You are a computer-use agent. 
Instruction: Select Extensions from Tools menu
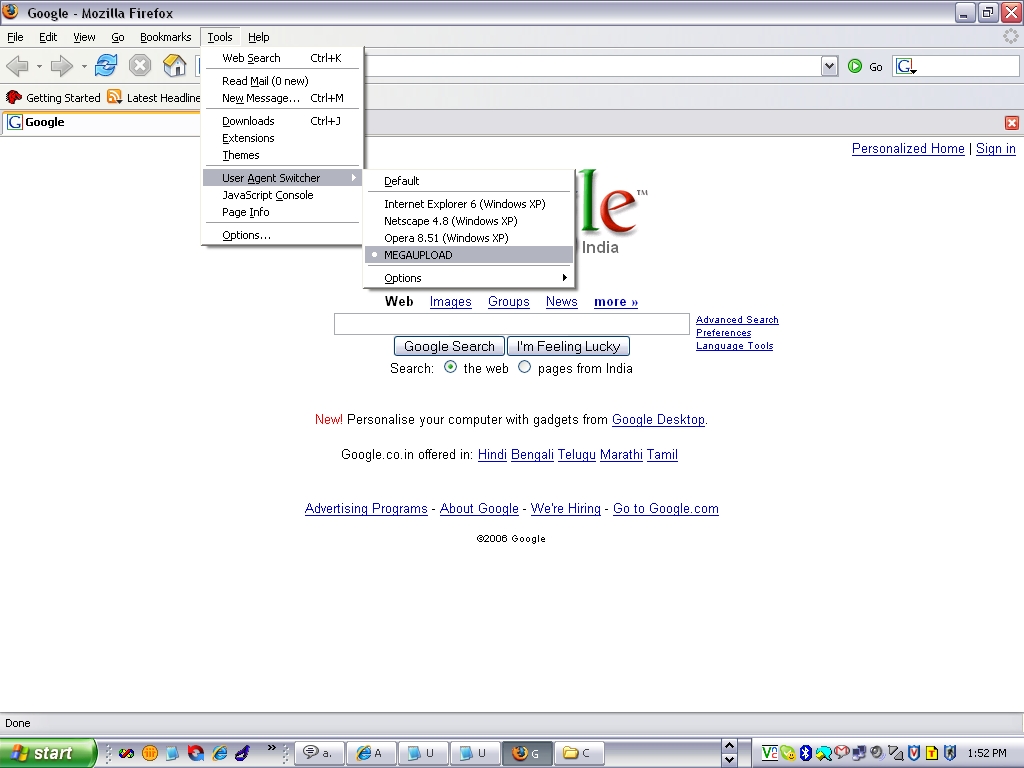pos(281,138)
